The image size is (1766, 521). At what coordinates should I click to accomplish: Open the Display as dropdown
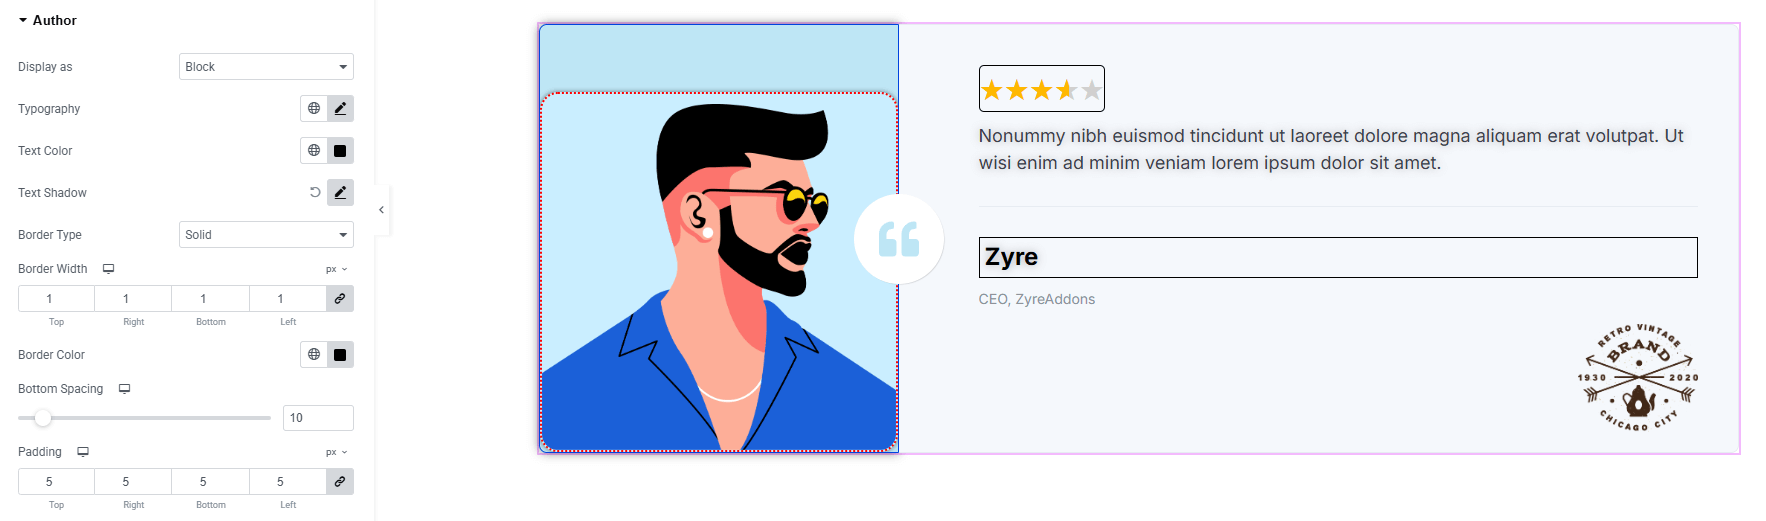coord(266,67)
